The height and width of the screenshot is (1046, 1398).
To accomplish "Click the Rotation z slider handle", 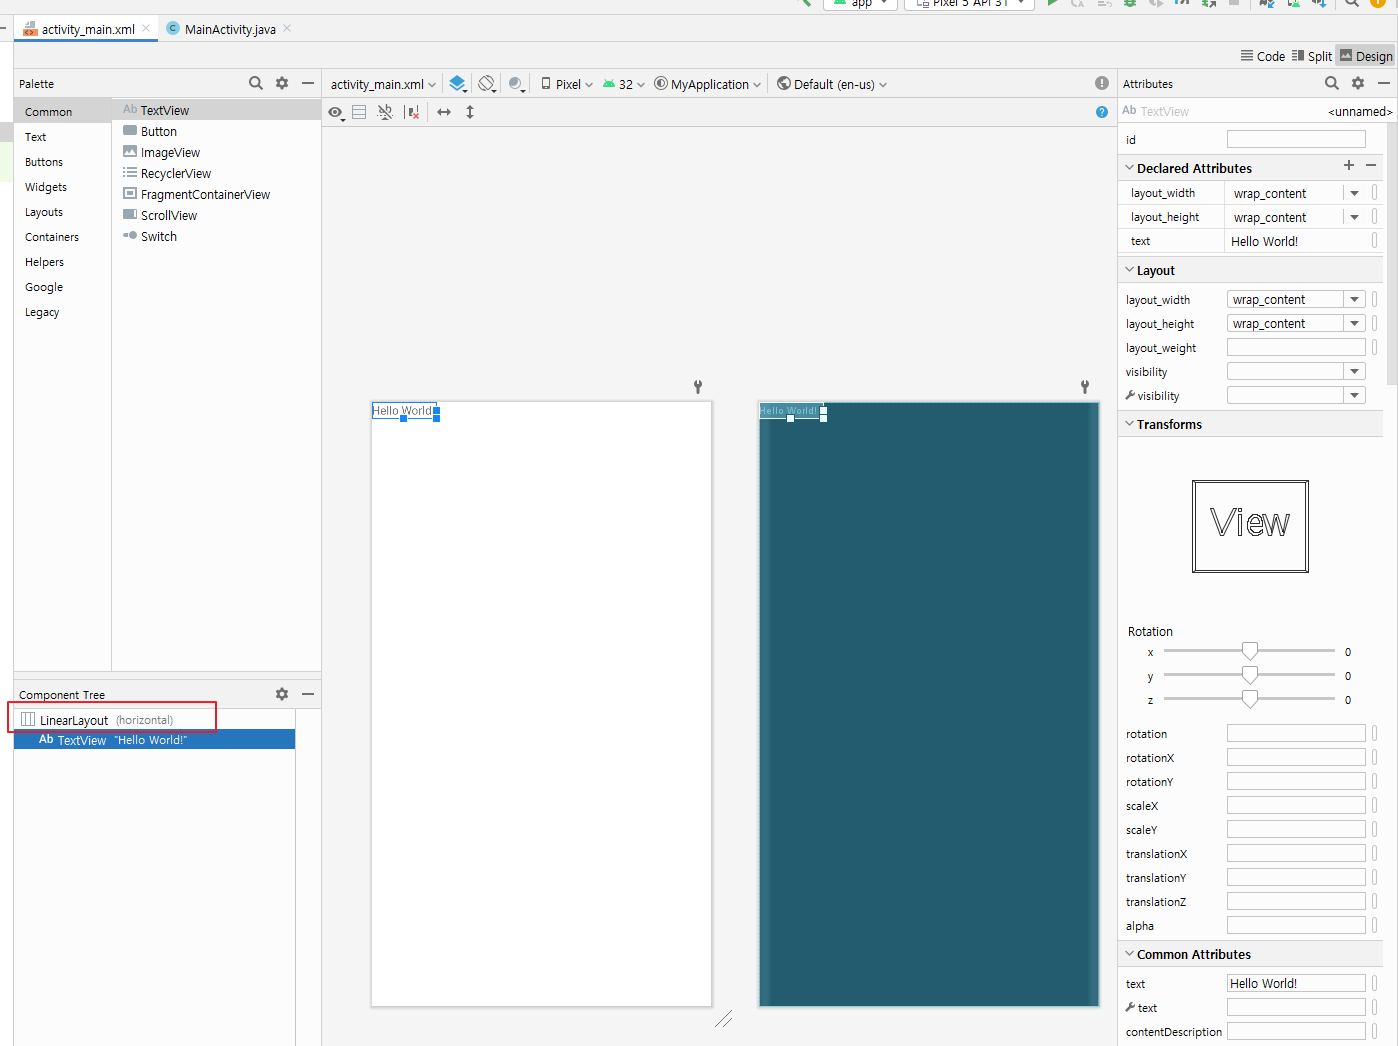I will [1250, 699].
